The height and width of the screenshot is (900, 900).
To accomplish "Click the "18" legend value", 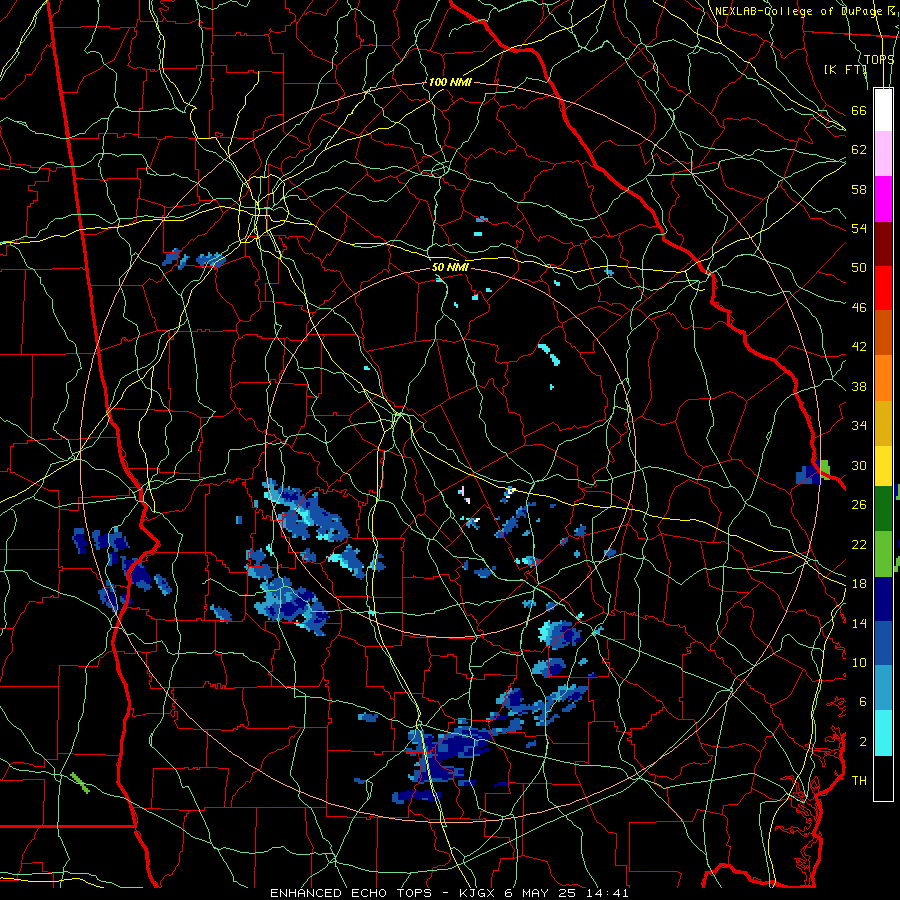I will coord(859,584).
